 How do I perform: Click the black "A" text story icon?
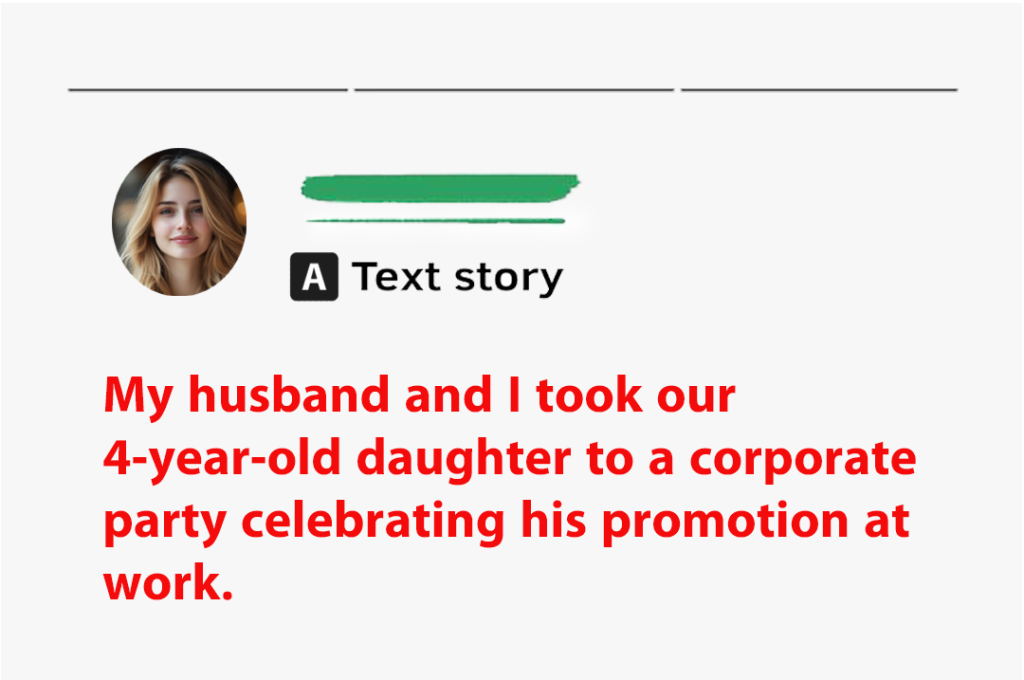[314, 277]
